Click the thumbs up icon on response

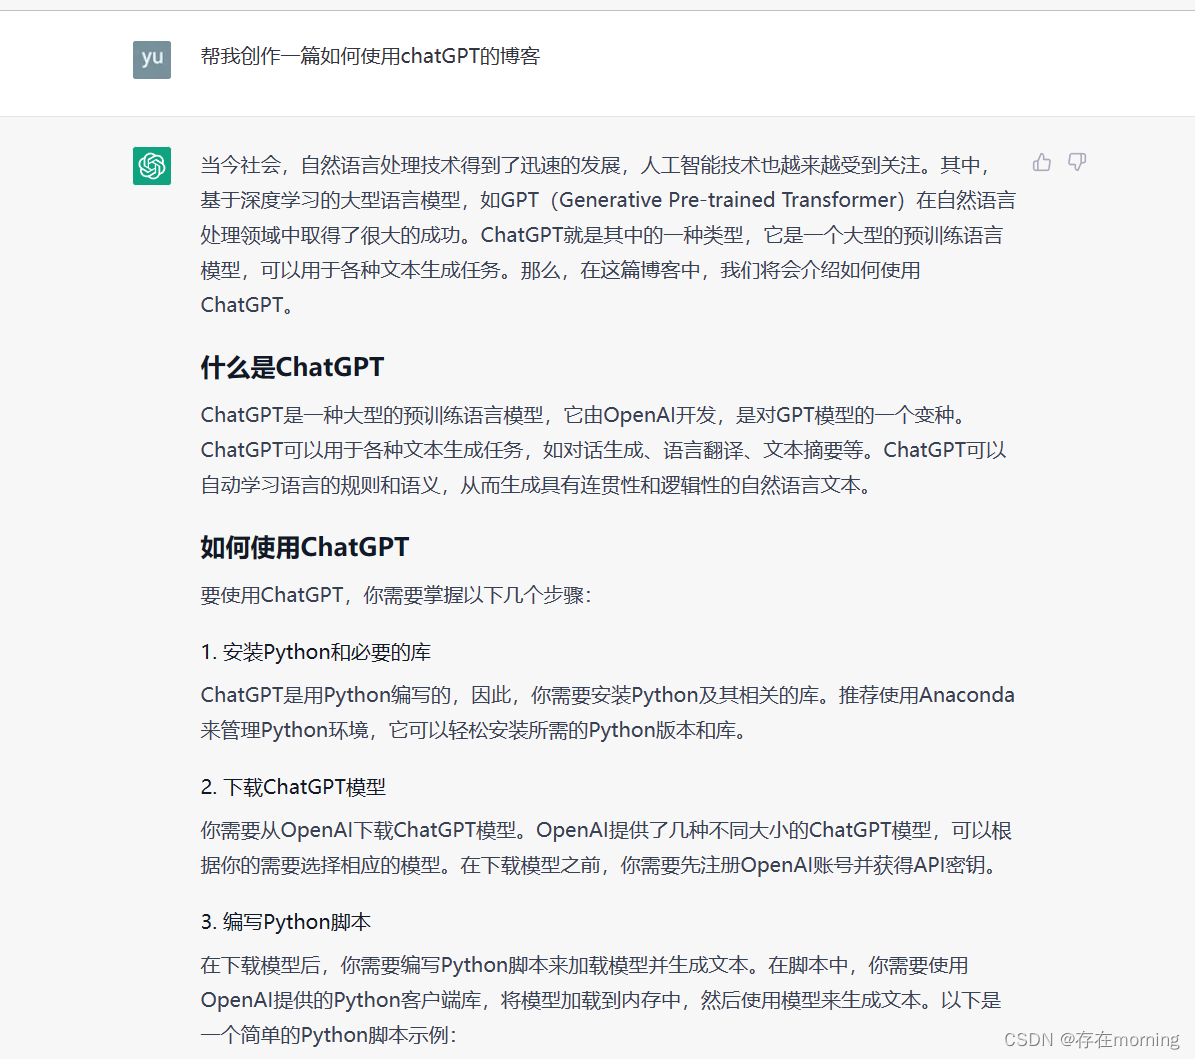point(1041,162)
